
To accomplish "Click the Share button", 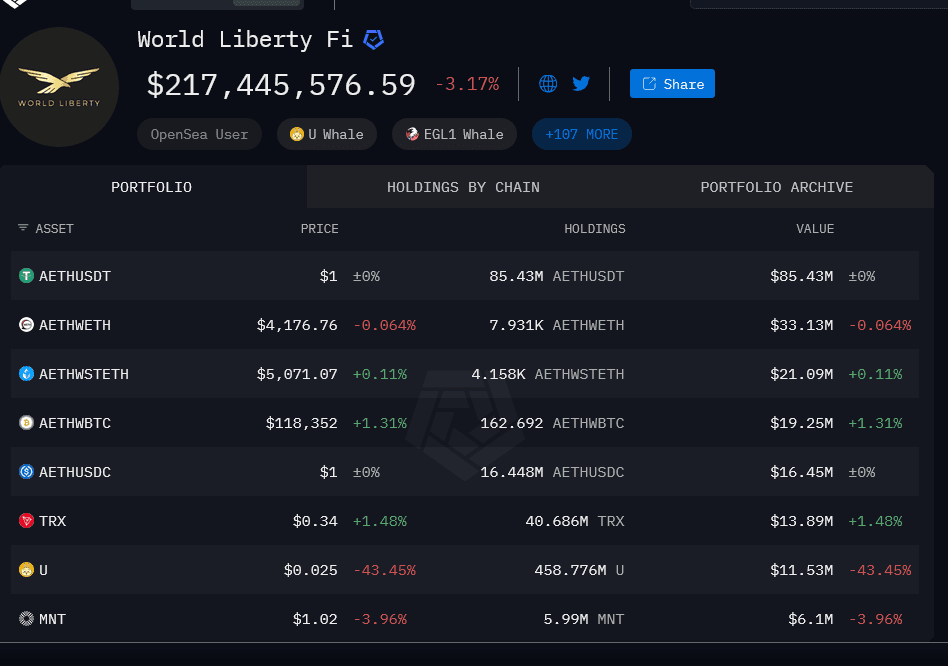I will pos(672,83).
